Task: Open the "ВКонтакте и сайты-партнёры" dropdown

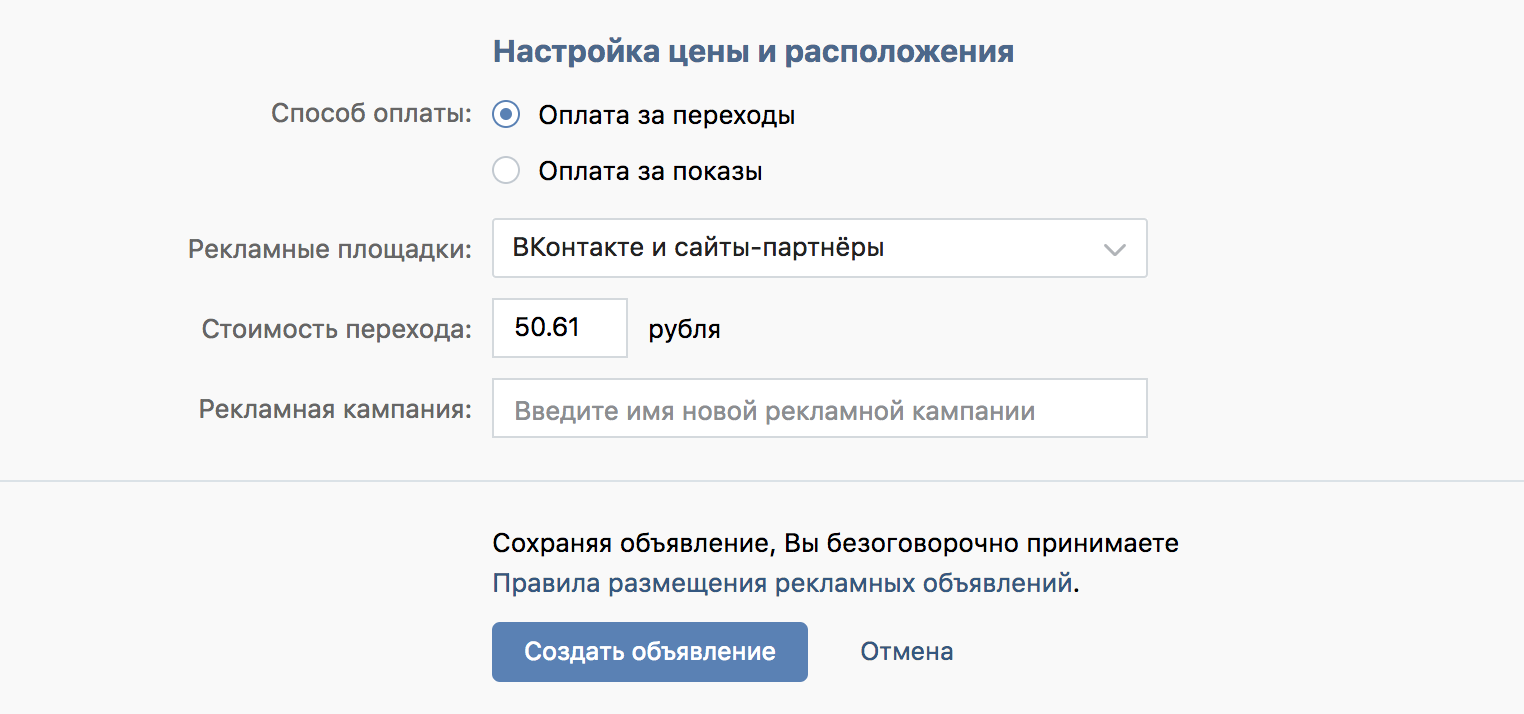Action: (800, 248)
